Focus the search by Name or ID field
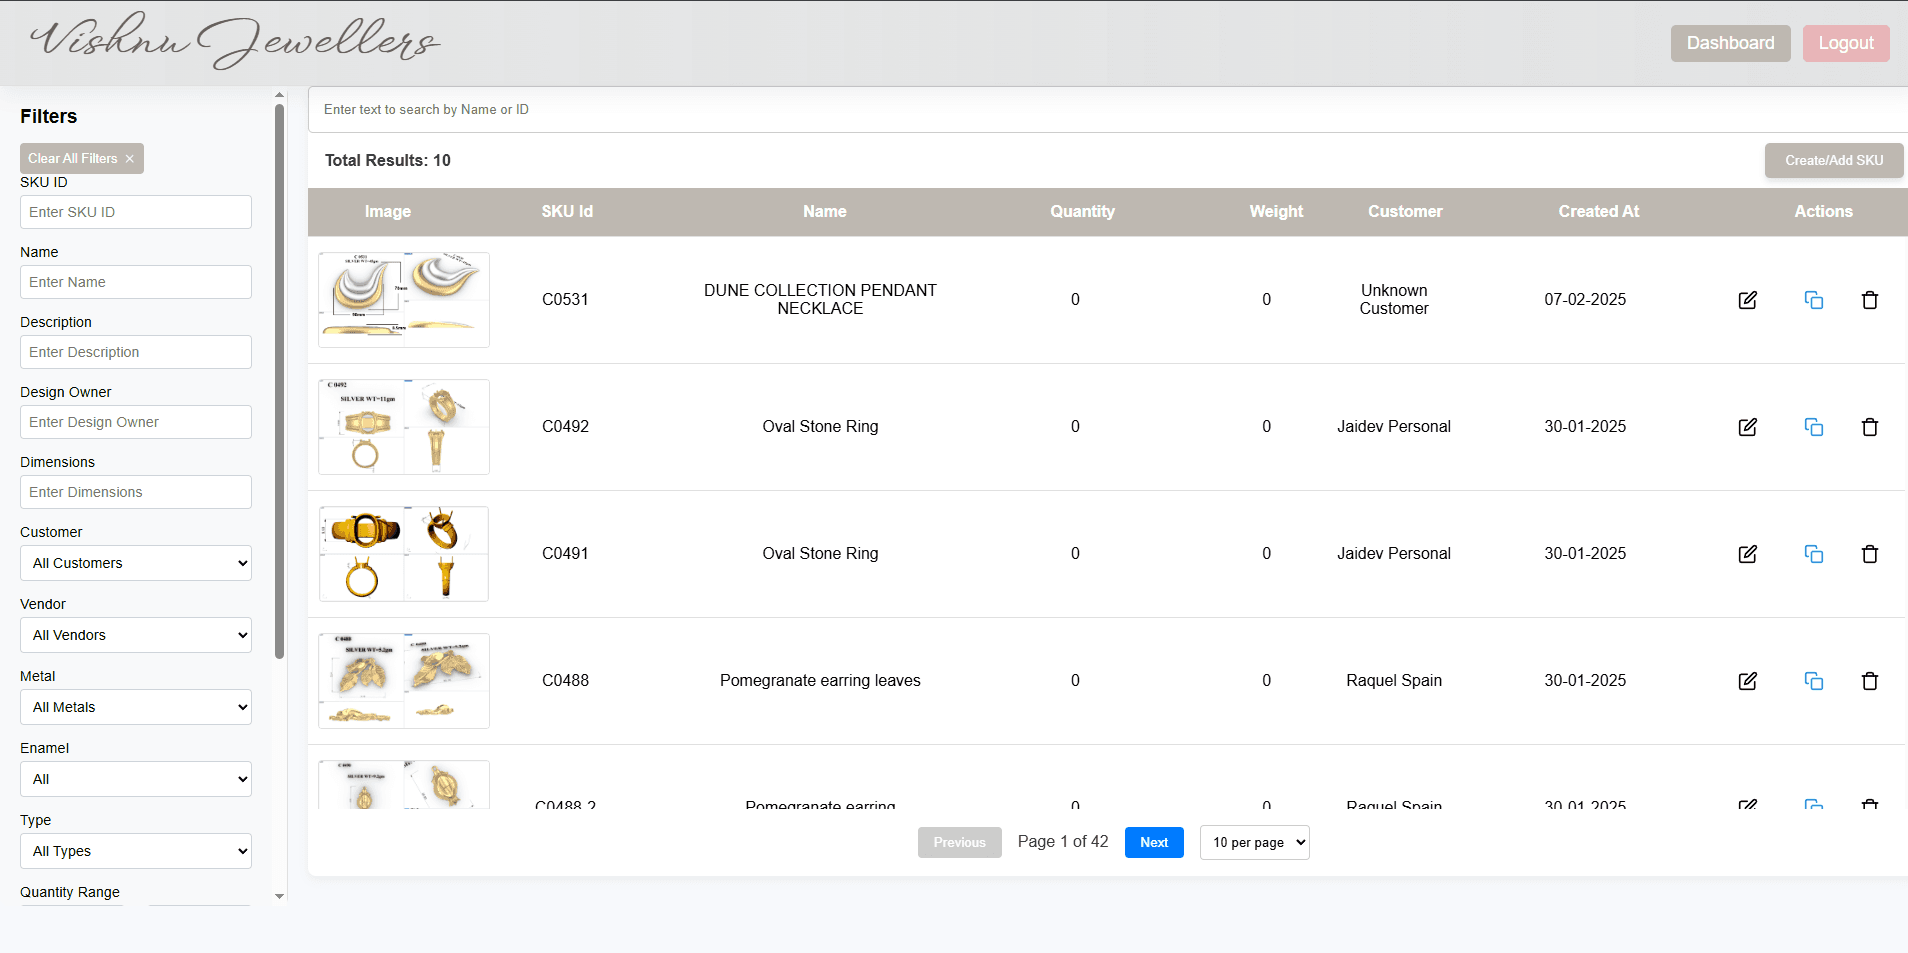 pos(1100,110)
